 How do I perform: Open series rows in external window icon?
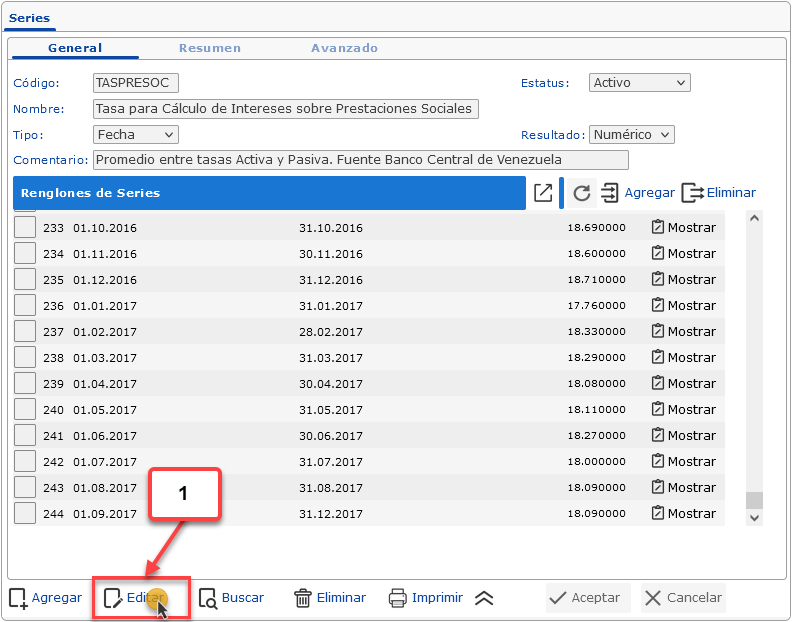tap(543, 193)
